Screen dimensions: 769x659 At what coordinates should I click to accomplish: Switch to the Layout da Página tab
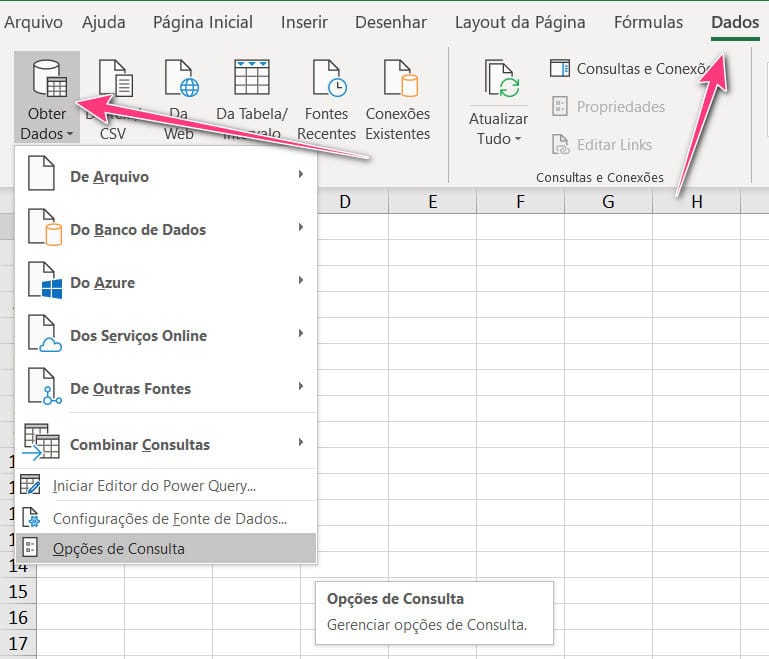click(x=520, y=23)
